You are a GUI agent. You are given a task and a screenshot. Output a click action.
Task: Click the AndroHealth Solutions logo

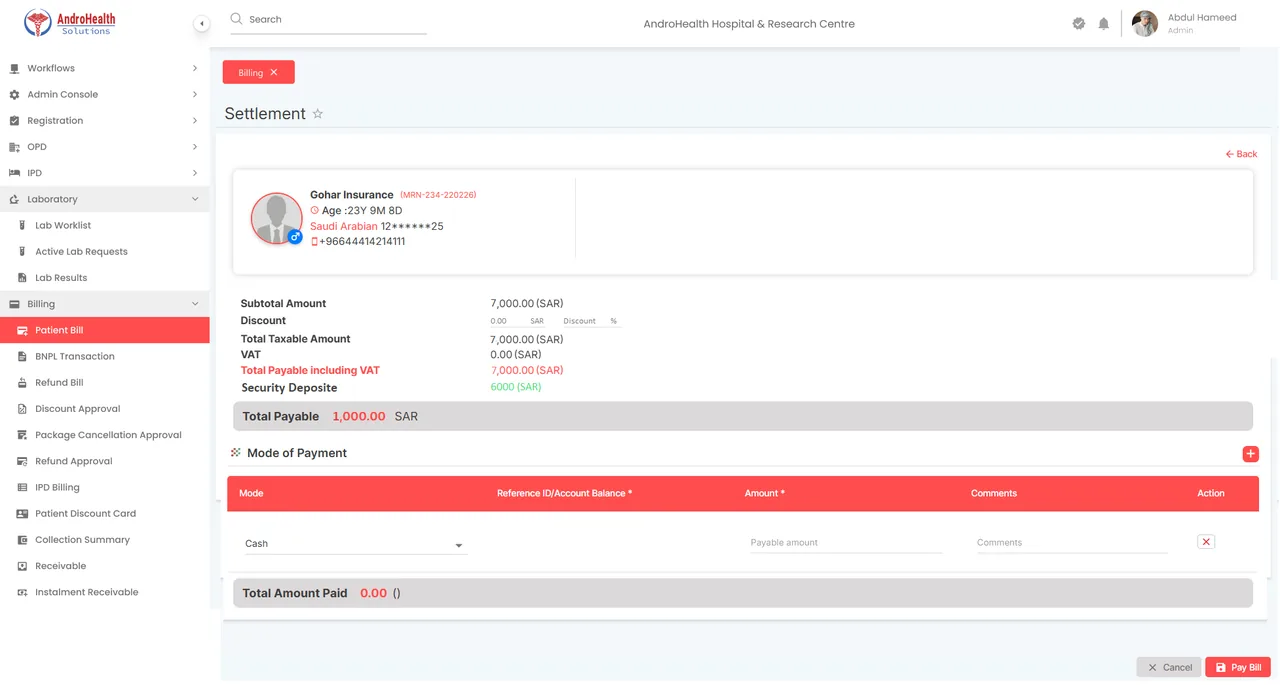coord(70,23)
